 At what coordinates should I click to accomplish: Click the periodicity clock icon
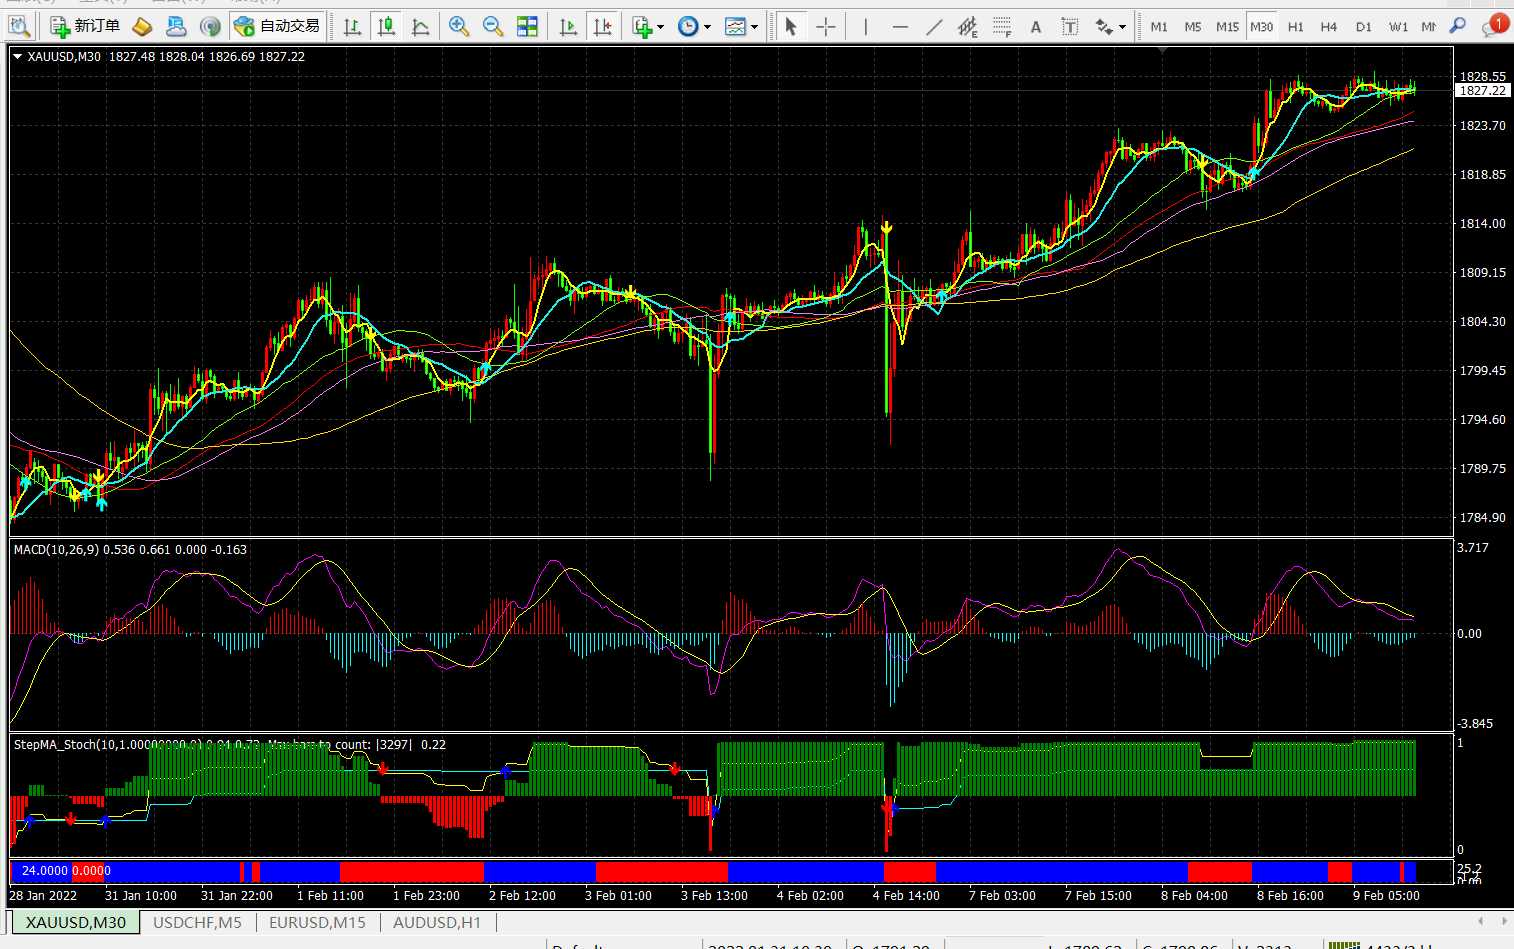688,27
